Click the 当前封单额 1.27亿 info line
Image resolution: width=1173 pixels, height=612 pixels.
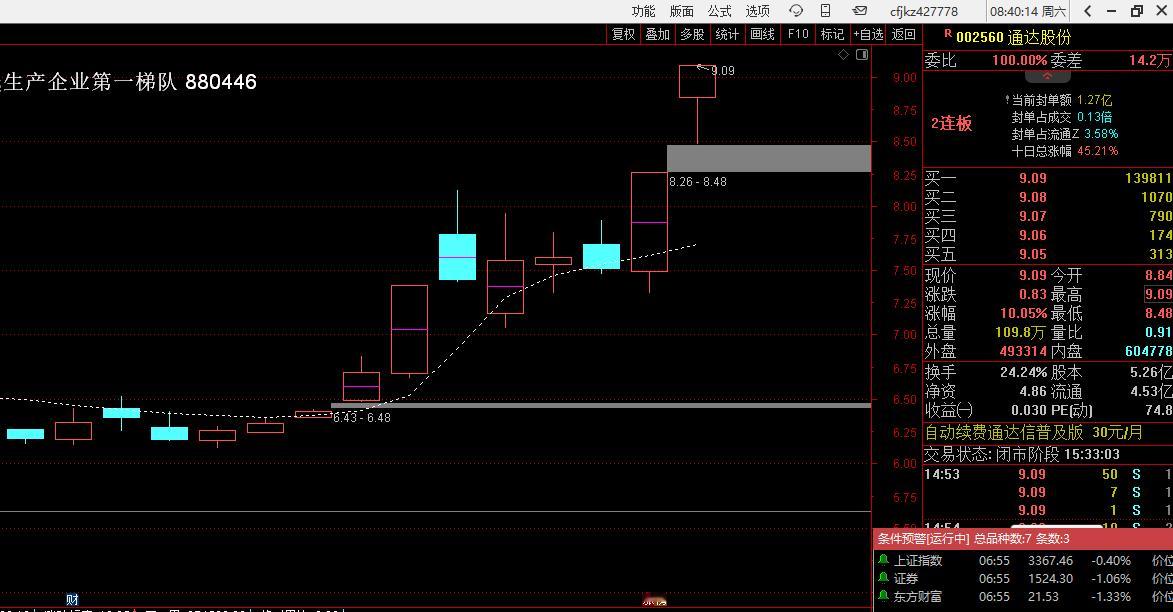point(1059,100)
